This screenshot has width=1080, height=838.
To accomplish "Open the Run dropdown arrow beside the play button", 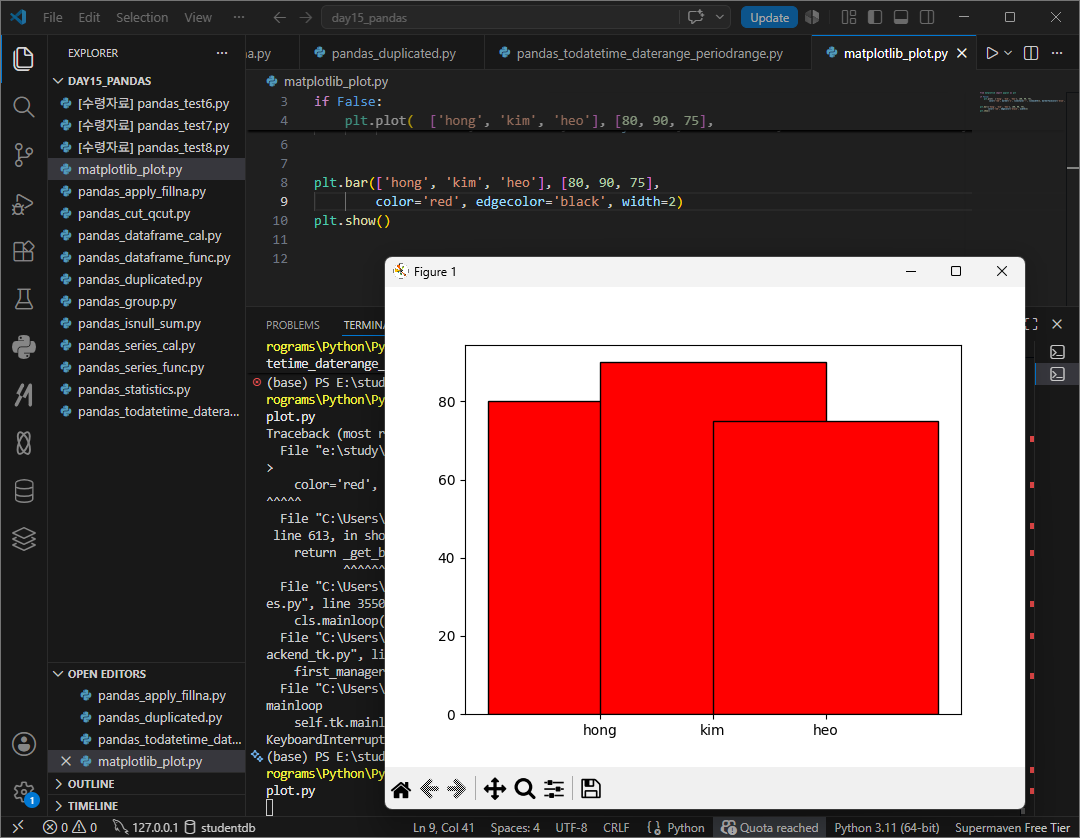I will click(1008, 53).
